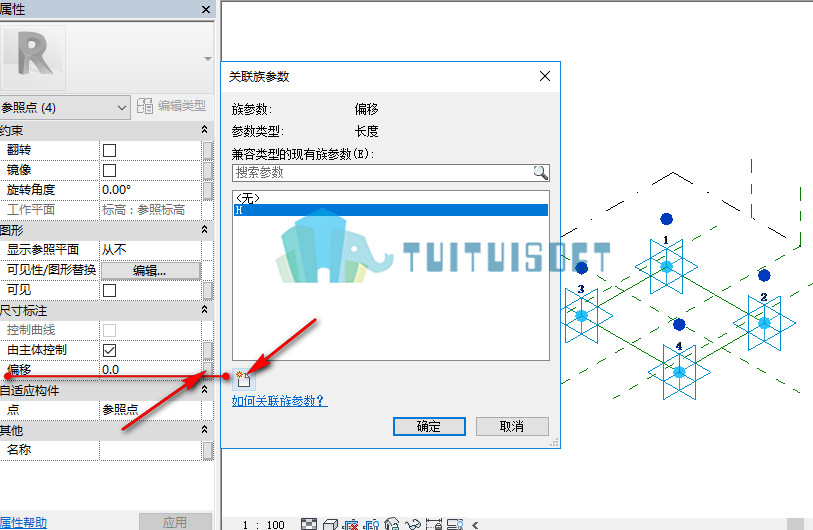
Task: Click the associate parameter button beside 翻转
Action: pyautogui.click(x=207, y=150)
